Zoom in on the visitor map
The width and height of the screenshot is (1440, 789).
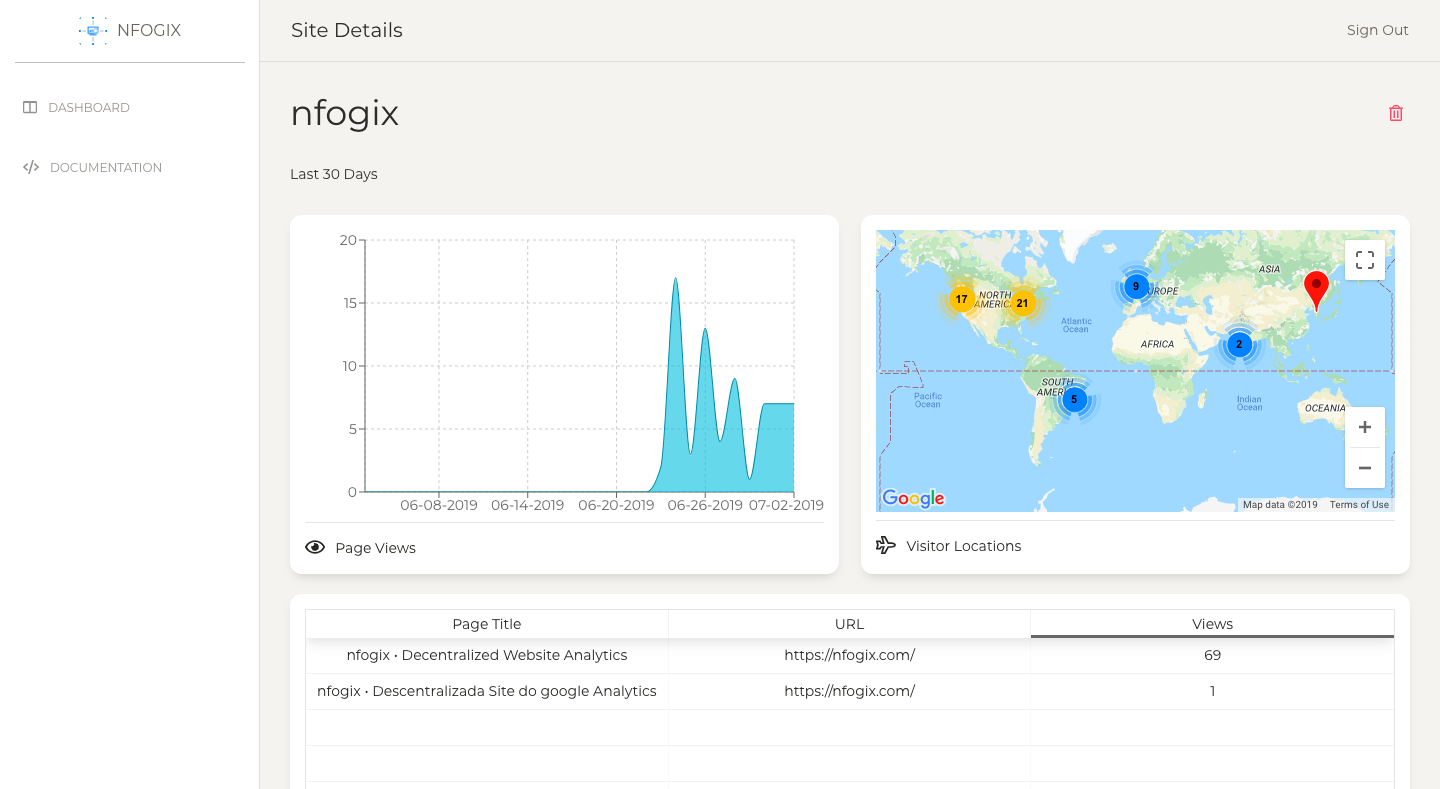tap(1365, 427)
